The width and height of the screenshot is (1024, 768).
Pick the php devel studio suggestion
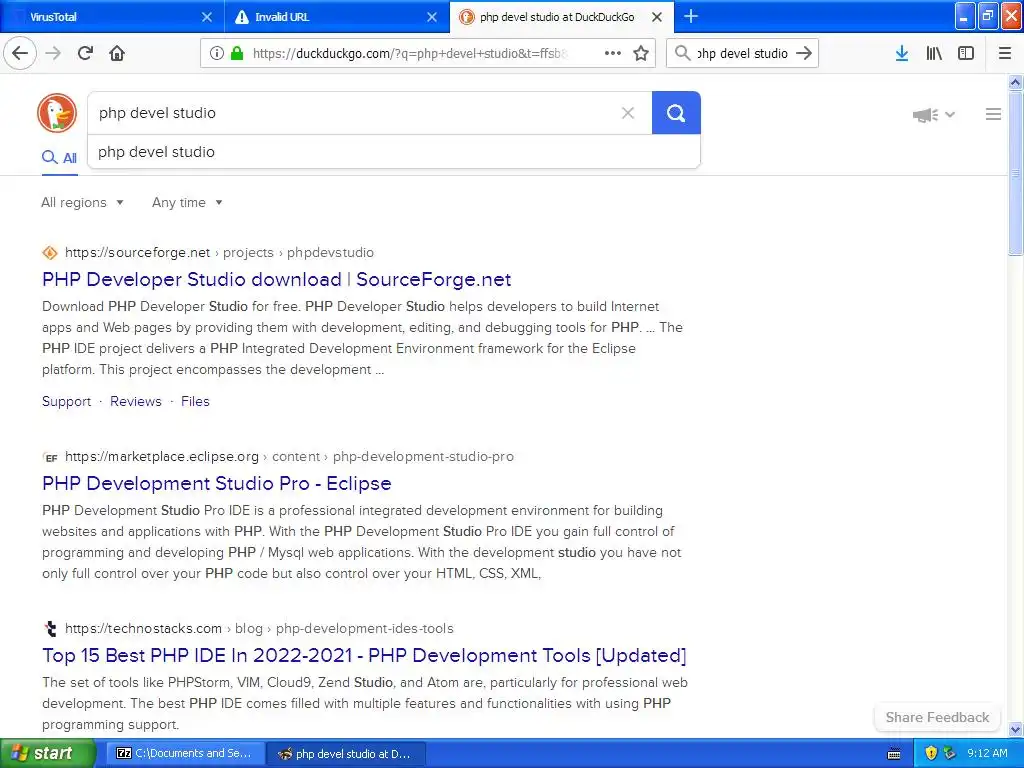pos(394,152)
